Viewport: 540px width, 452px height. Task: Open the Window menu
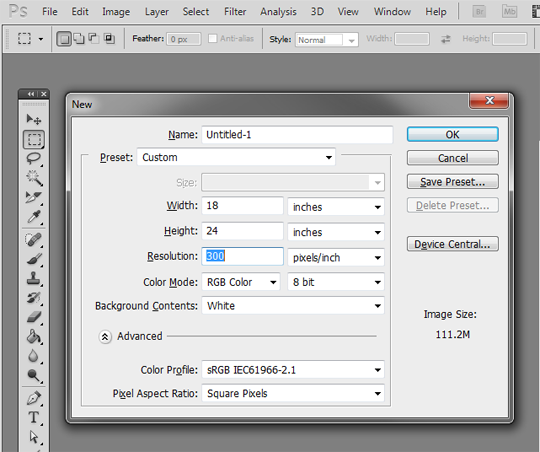pyautogui.click(x=392, y=12)
